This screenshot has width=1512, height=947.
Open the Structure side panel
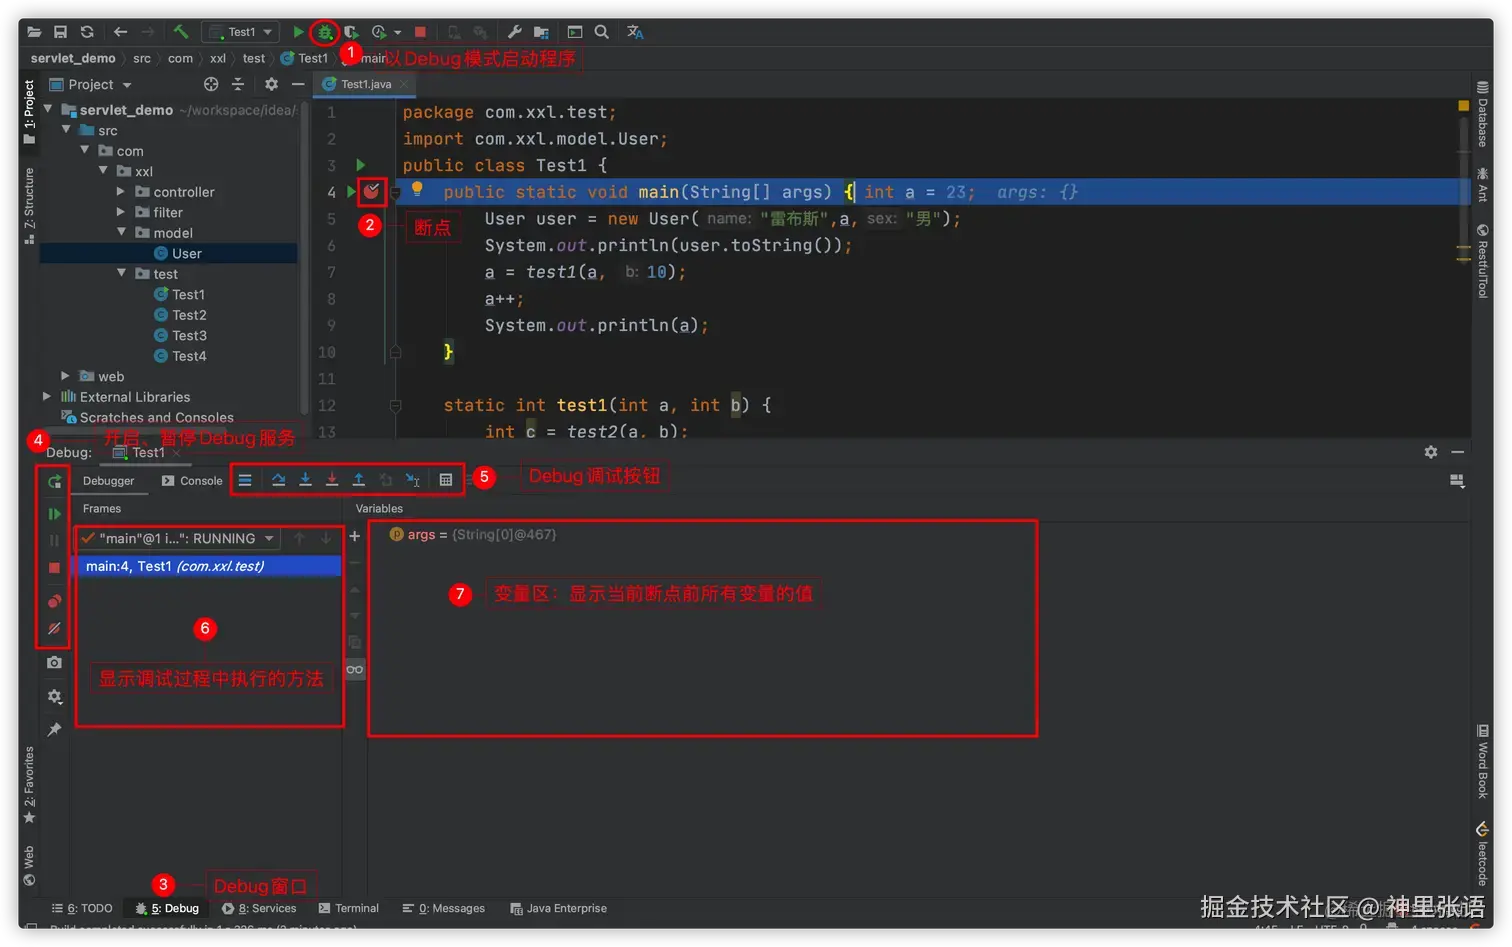[29, 205]
